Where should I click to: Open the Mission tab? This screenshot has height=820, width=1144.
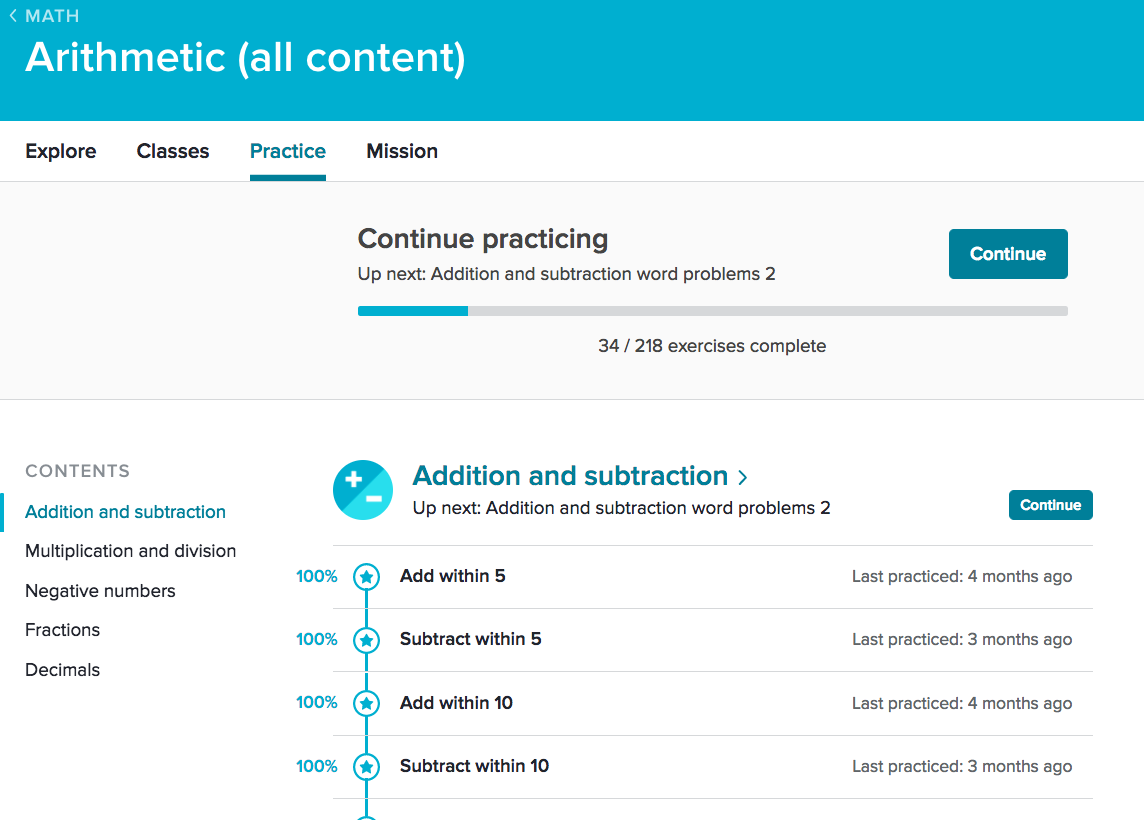coord(402,151)
